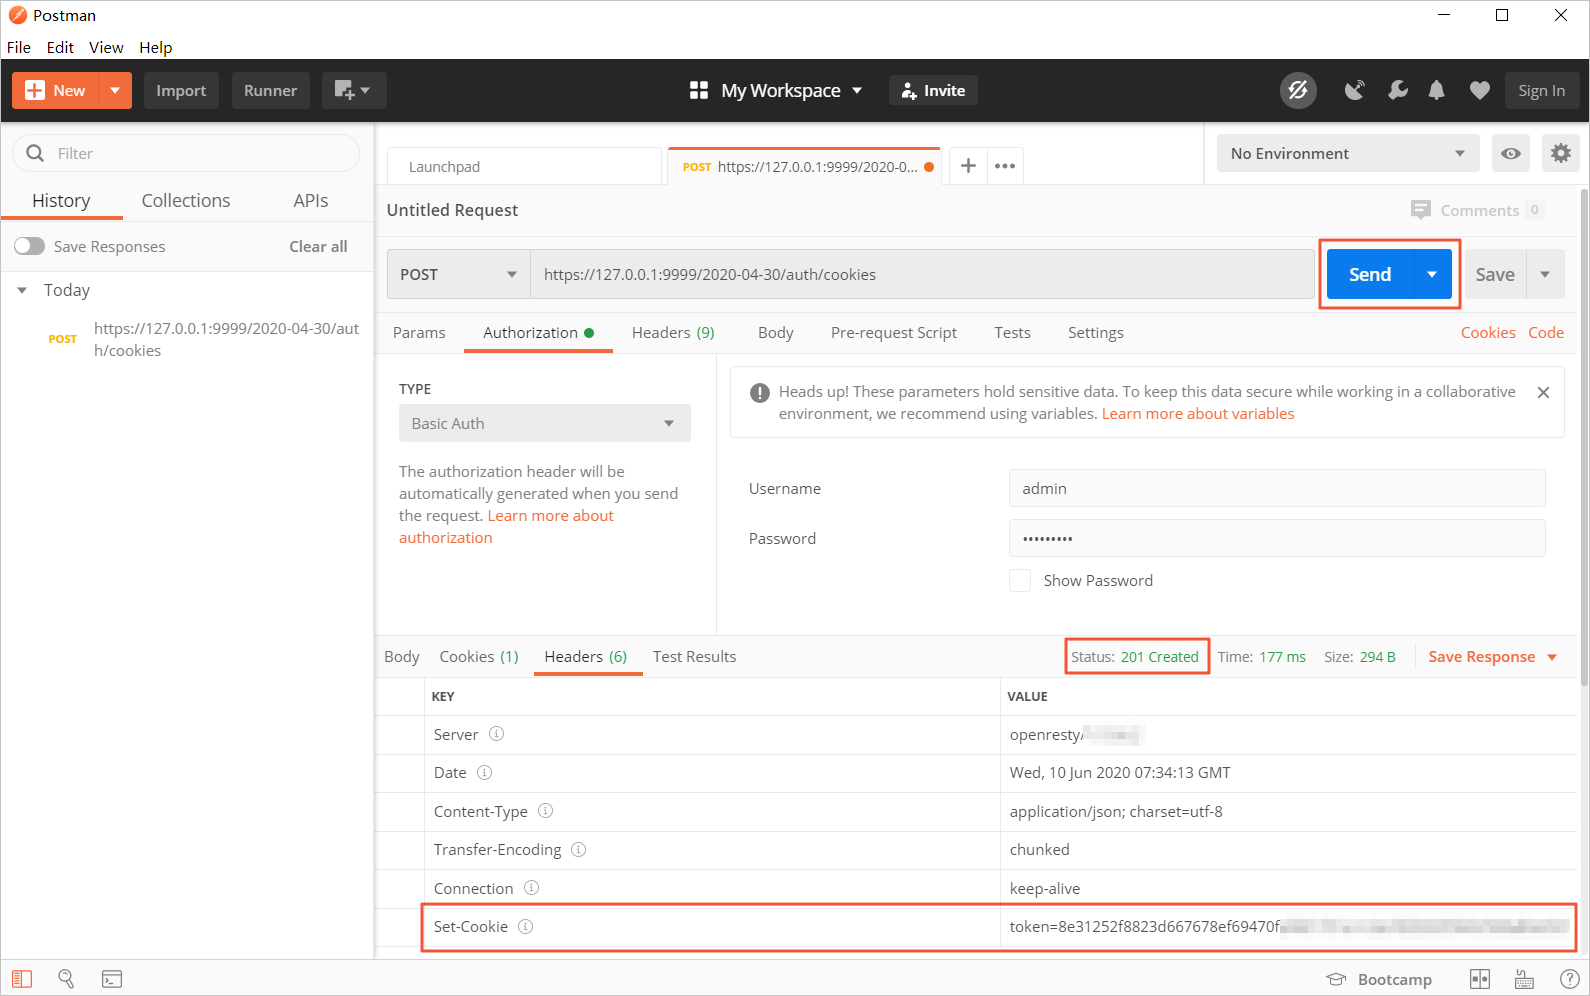Open the Send button dropdown arrow
This screenshot has width=1590, height=996.
tap(1432, 274)
